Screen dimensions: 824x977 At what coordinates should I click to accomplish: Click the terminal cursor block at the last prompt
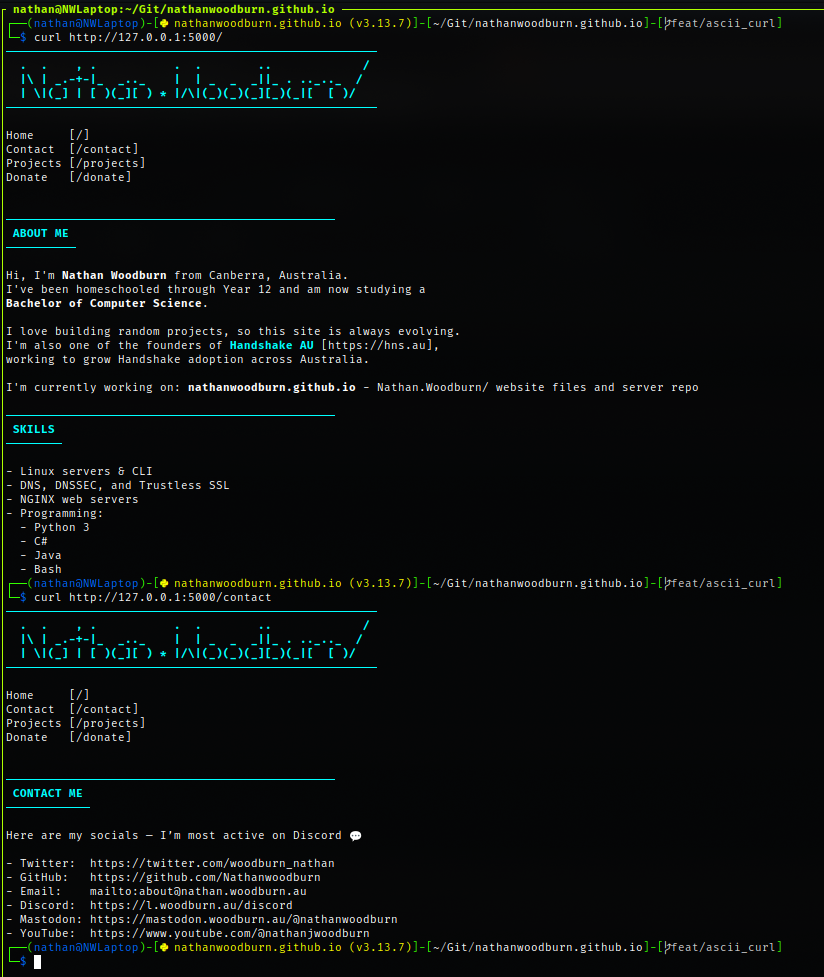(x=38, y=962)
